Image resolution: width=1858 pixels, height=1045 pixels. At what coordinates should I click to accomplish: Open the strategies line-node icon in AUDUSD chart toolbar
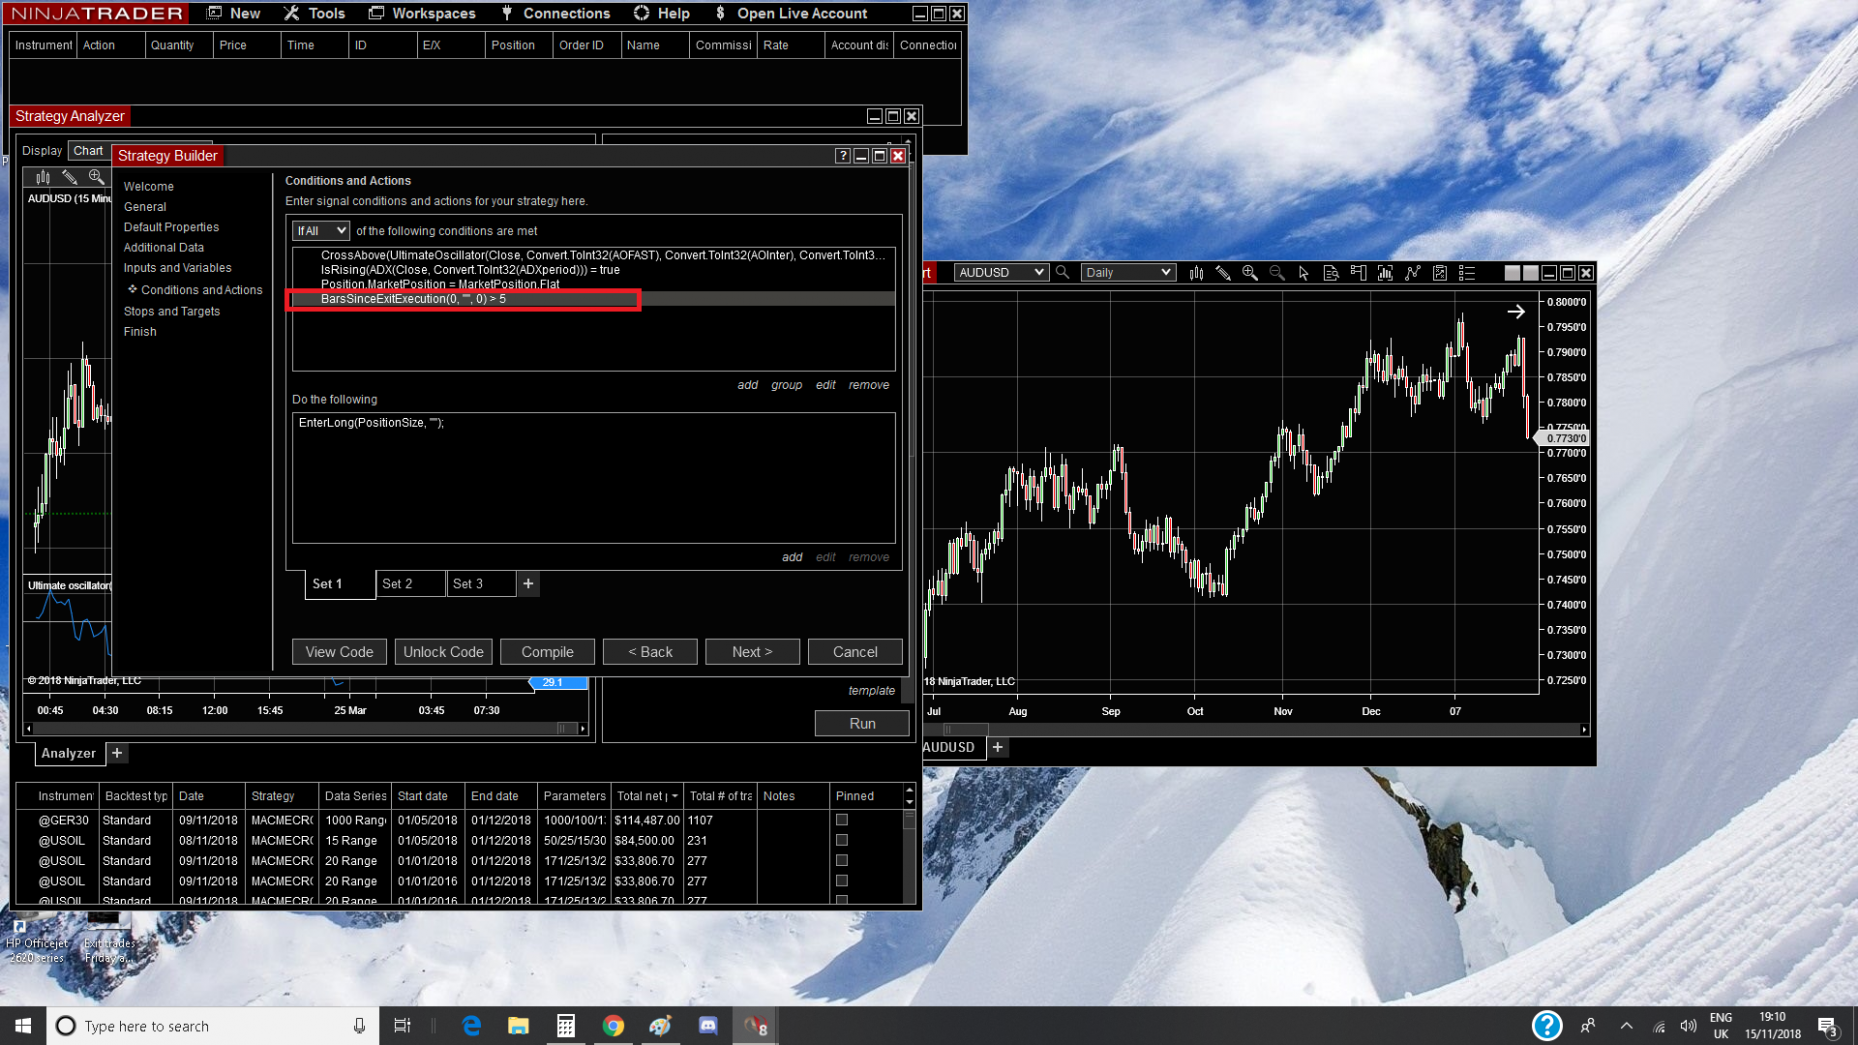tap(1412, 272)
